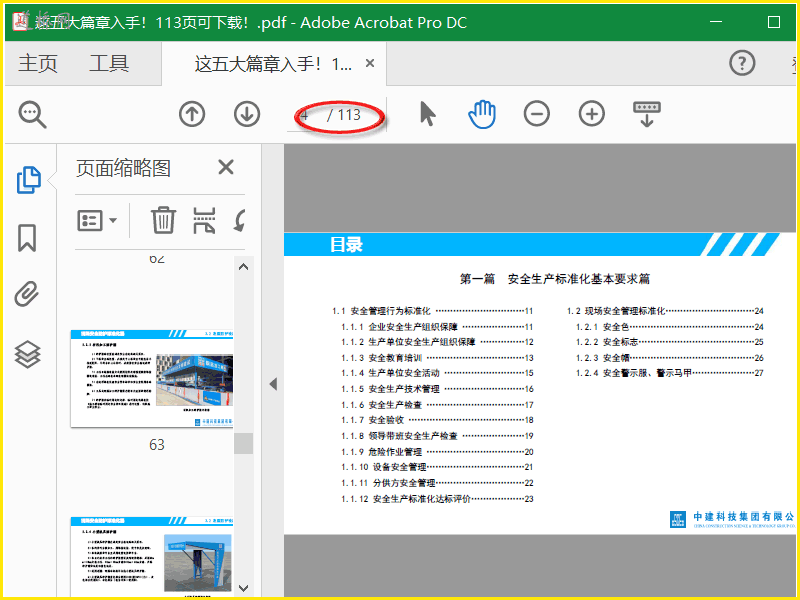
Task: Zoom out with the minus button
Action: click(x=537, y=114)
